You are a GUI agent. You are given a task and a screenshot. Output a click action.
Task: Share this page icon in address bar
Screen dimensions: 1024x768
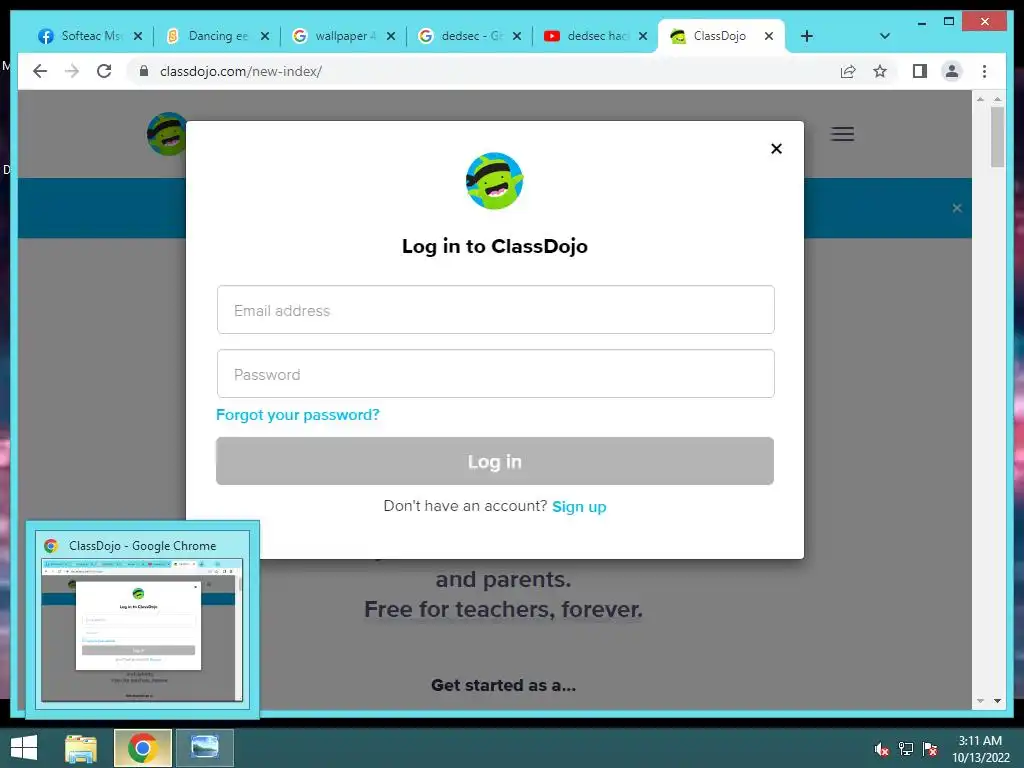[x=848, y=71]
